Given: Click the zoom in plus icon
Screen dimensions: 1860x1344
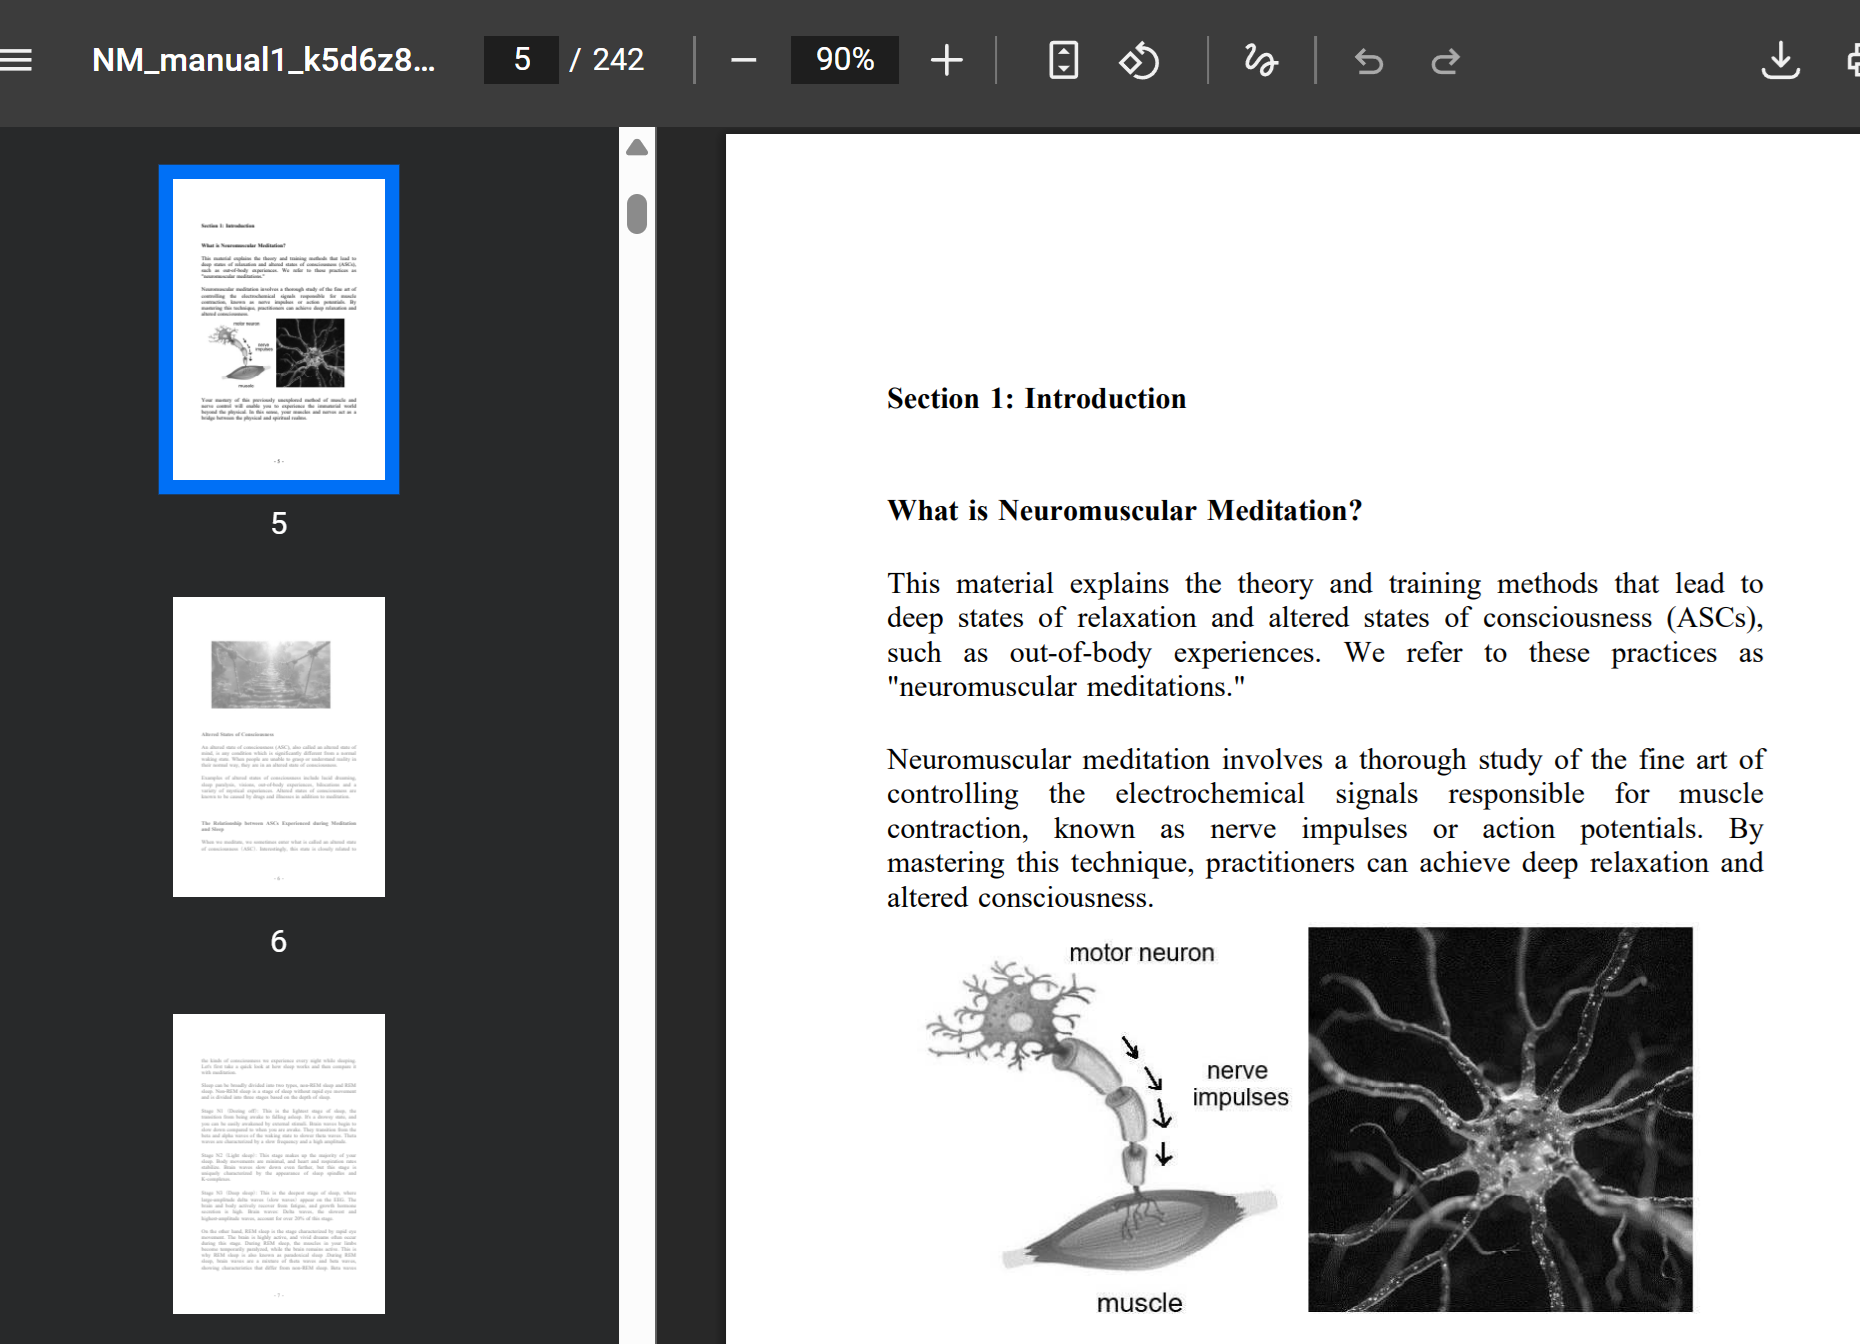Looking at the screenshot, I should [946, 60].
